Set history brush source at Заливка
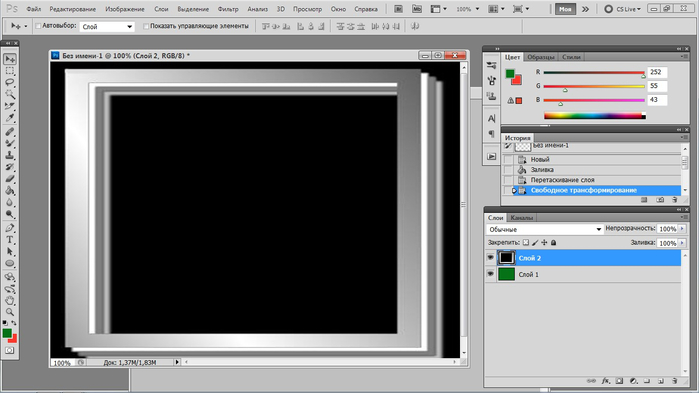Screen dimensions: 699x393 coord(508,170)
